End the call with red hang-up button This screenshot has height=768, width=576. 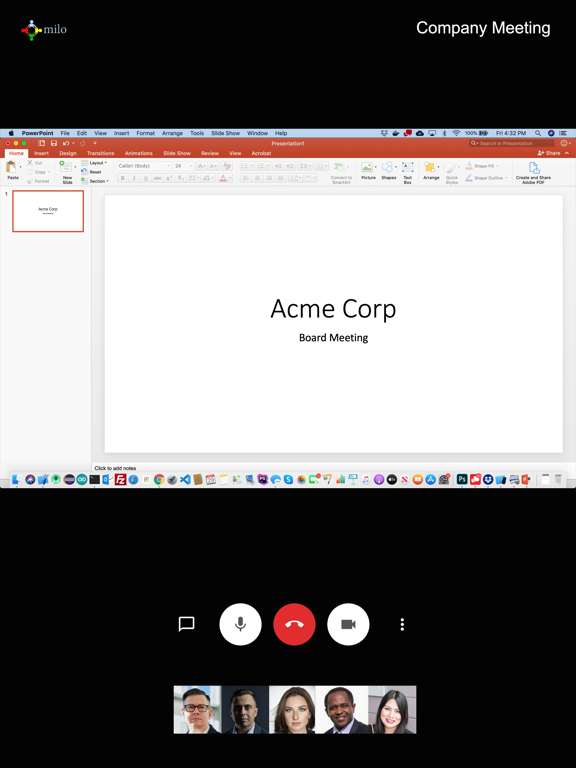pyautogui.click(x=294, y=624)
